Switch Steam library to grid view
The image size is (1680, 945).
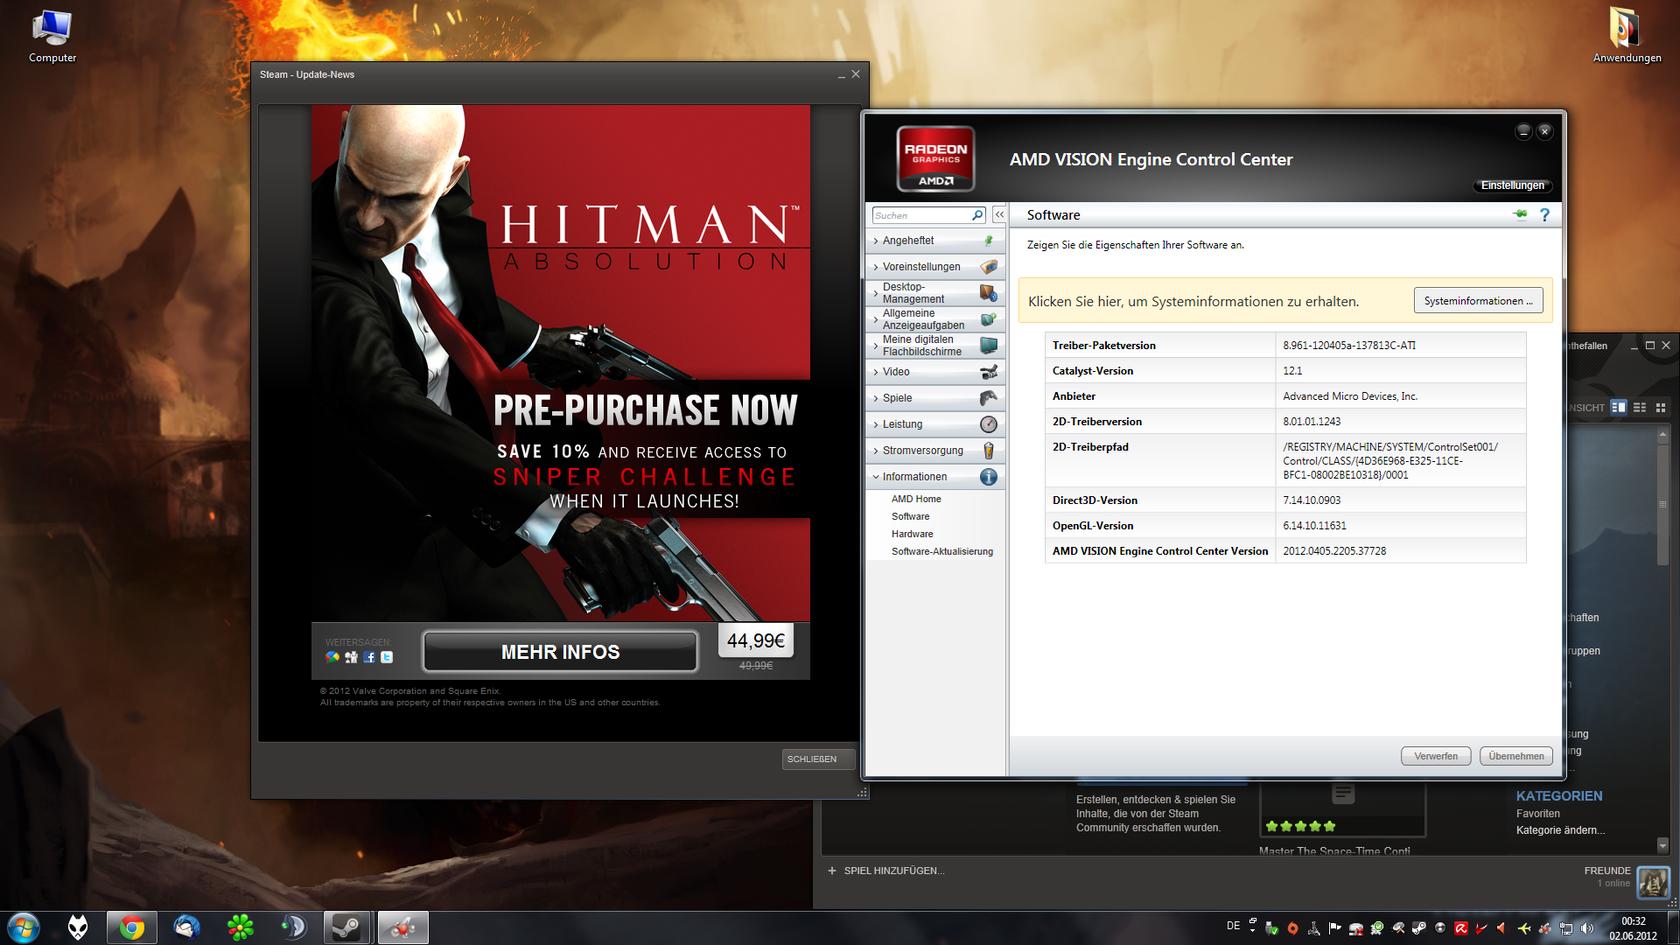coord(1661,407)
